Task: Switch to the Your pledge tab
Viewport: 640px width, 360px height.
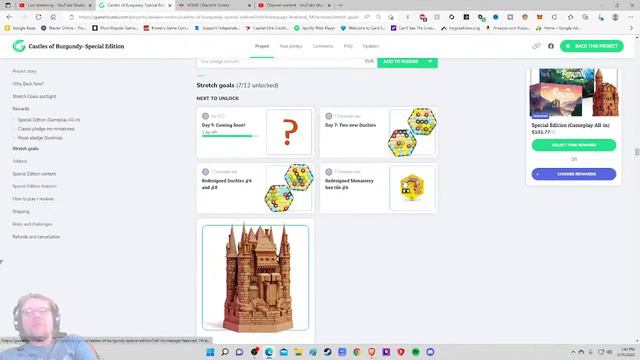Action: (x=291, y=46)
